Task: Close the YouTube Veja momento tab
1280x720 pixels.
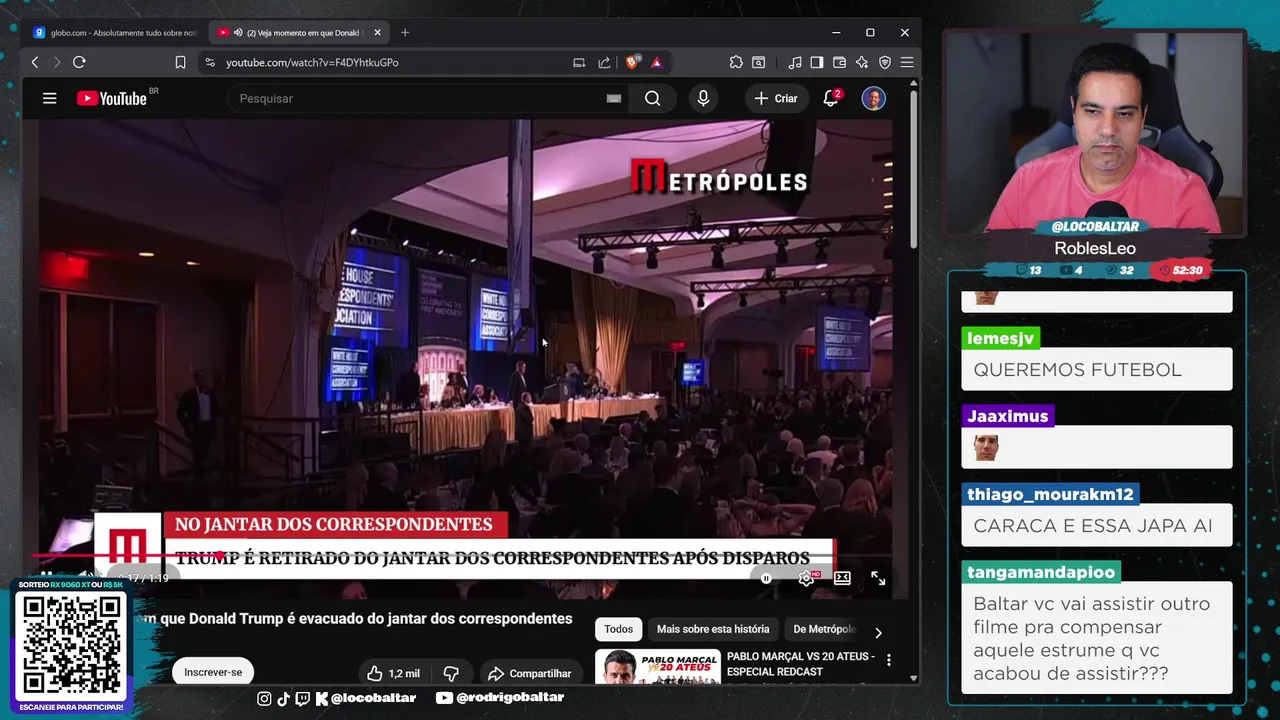Action: (377, 33)
